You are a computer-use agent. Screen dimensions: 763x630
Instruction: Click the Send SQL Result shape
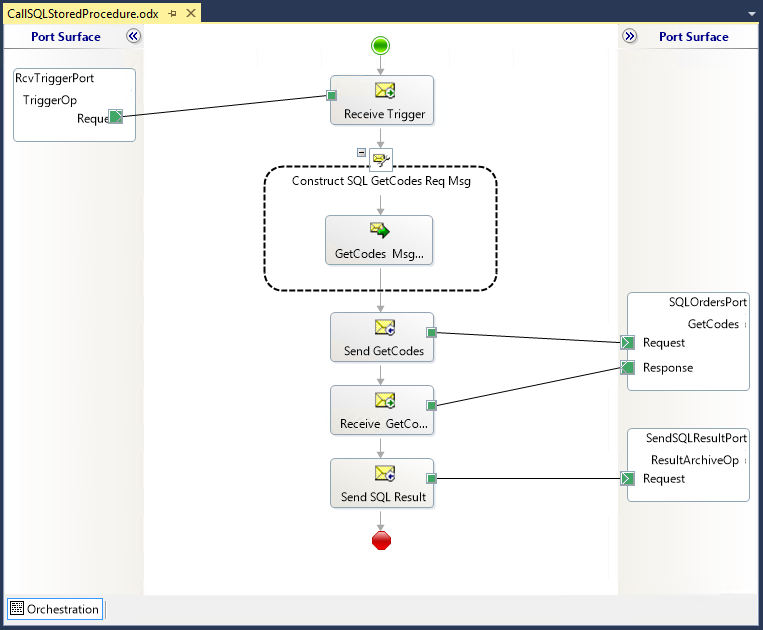(381, 484)
